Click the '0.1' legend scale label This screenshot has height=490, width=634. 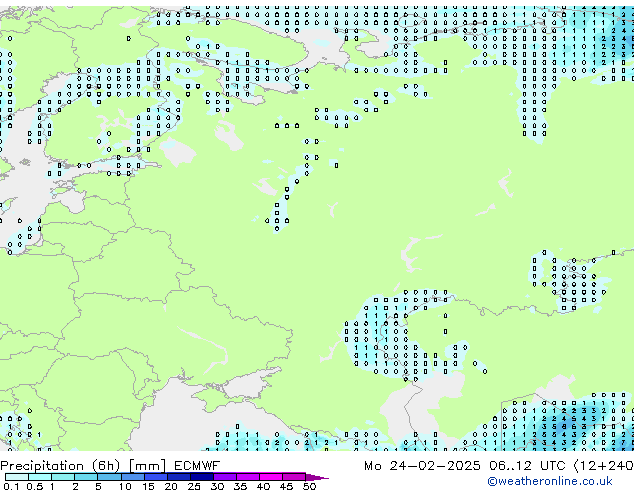11,486
